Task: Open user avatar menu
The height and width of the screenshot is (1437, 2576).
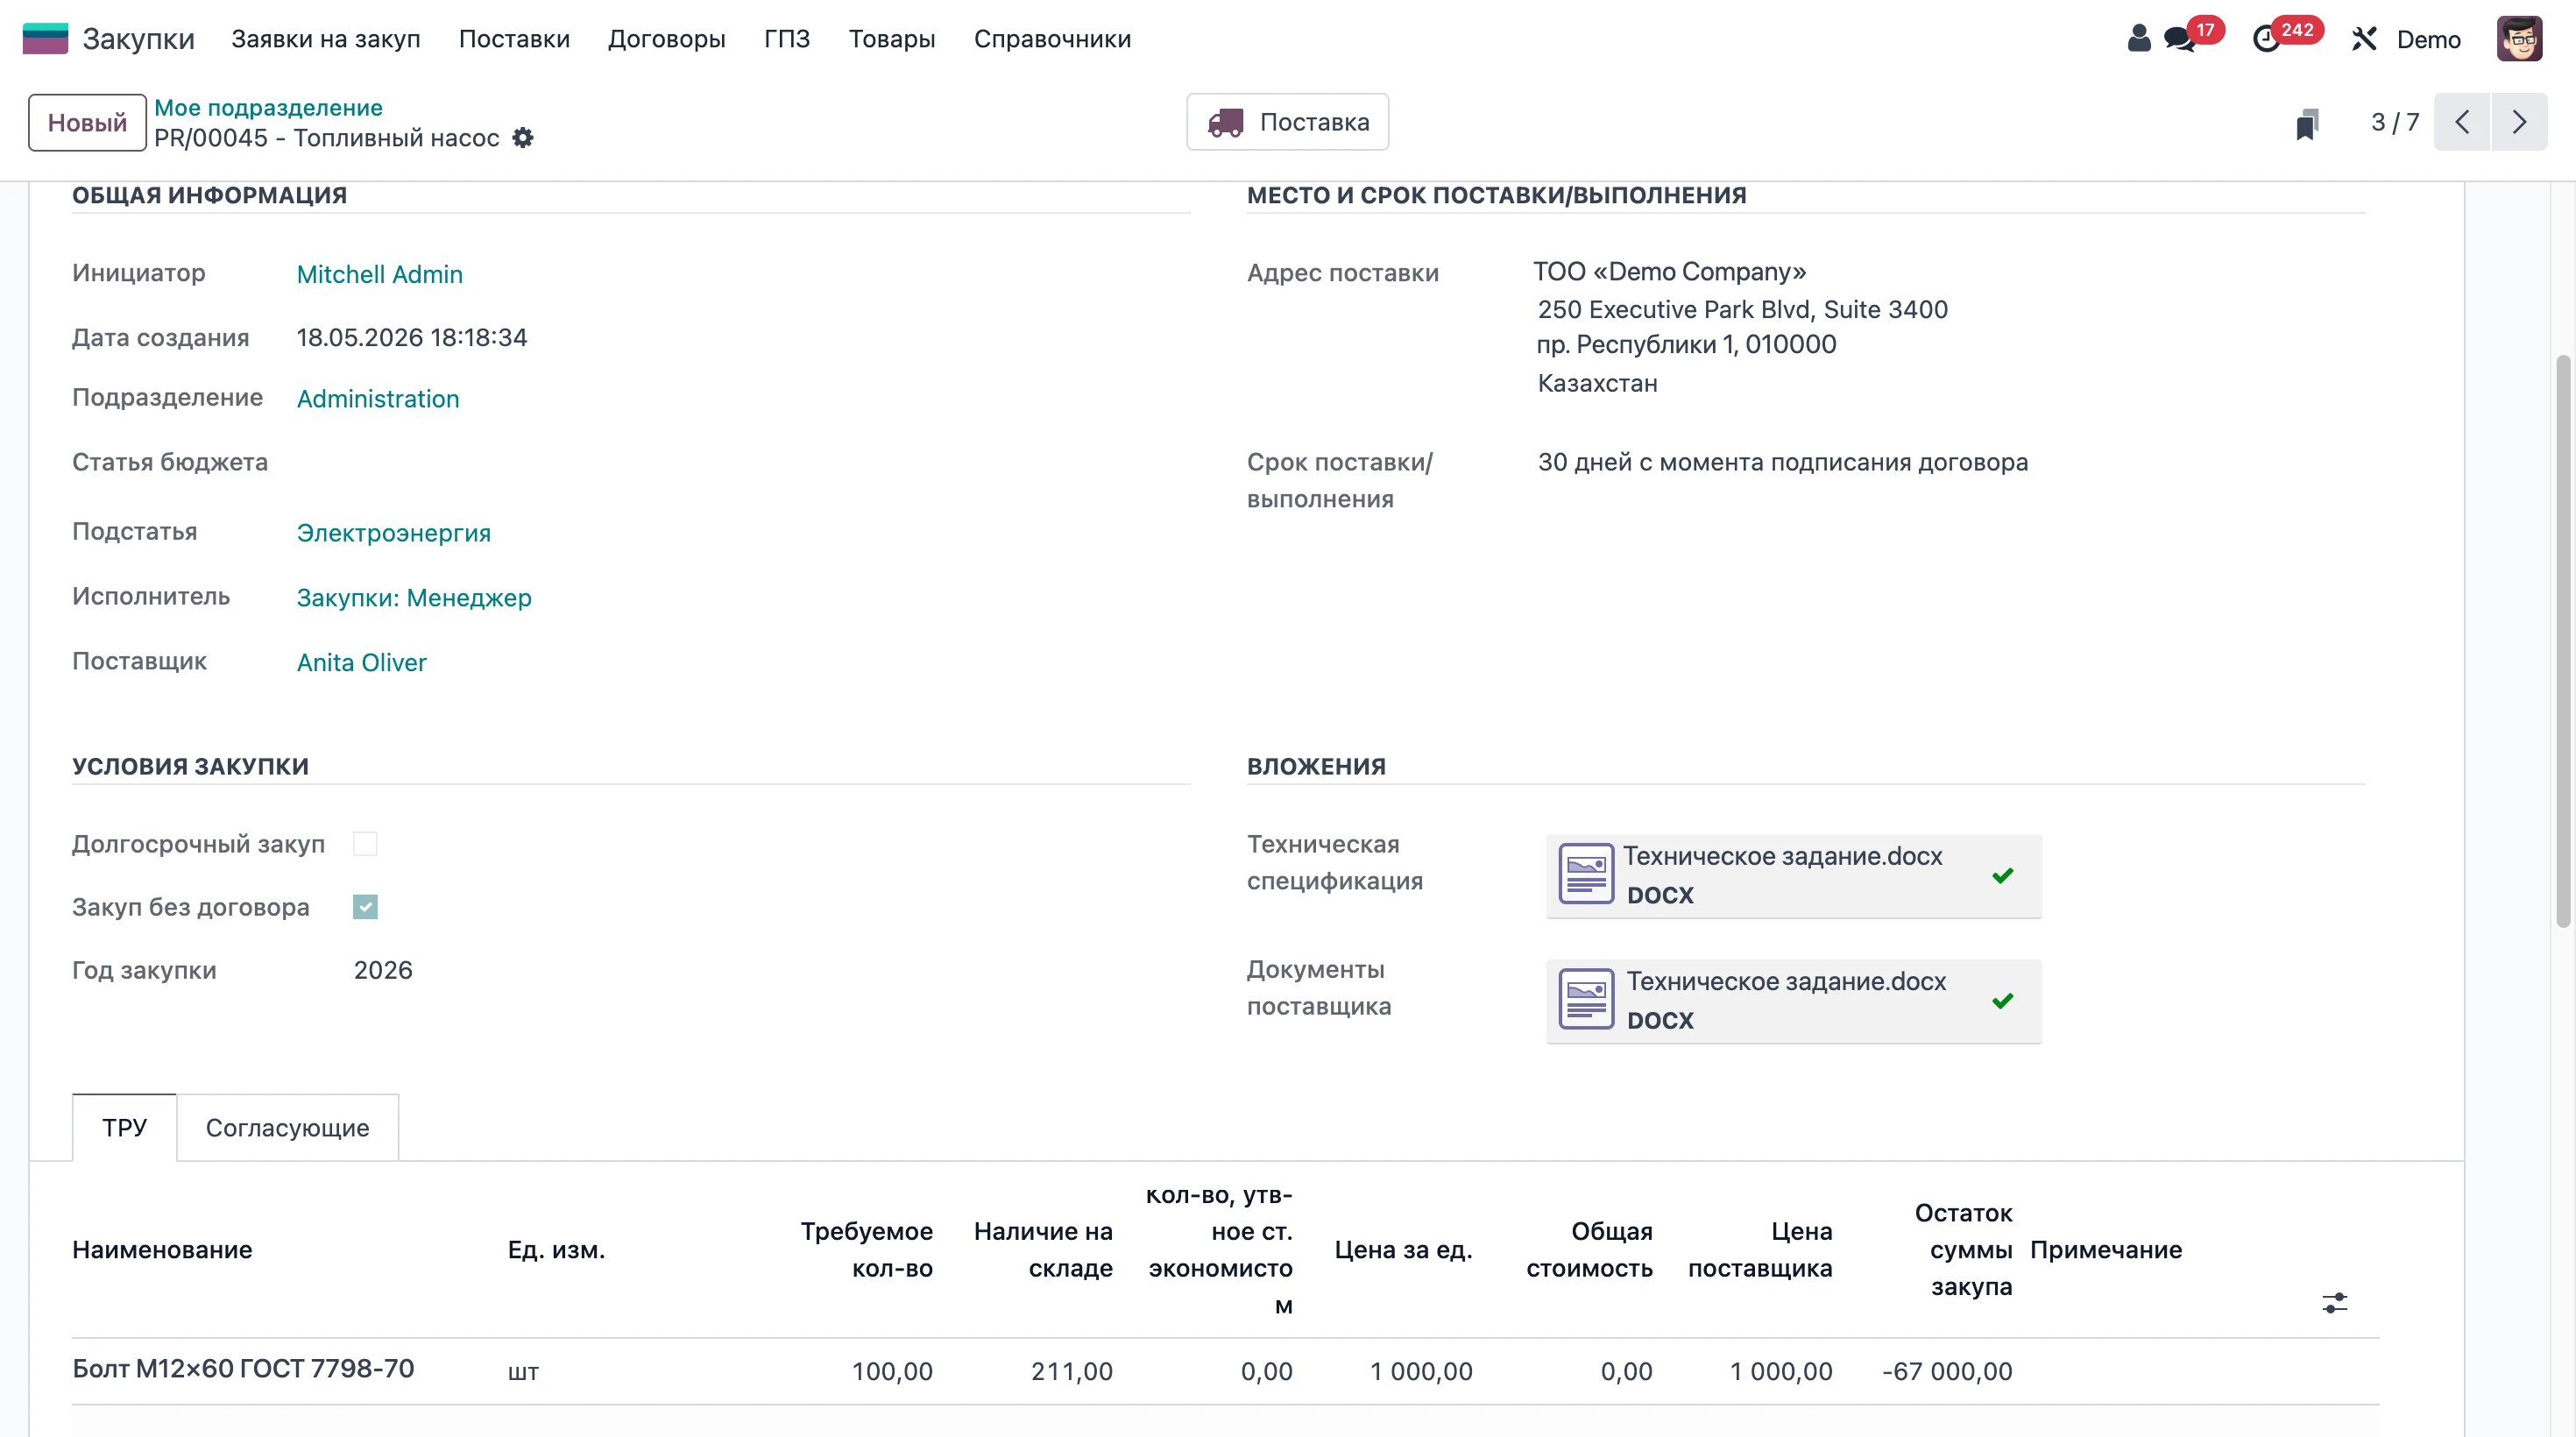Action: coord(2519,39)
